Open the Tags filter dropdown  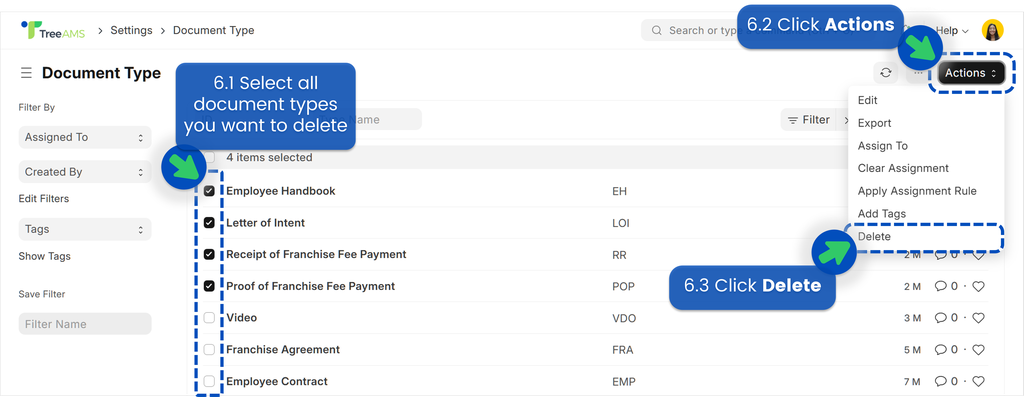pos(85,230)
